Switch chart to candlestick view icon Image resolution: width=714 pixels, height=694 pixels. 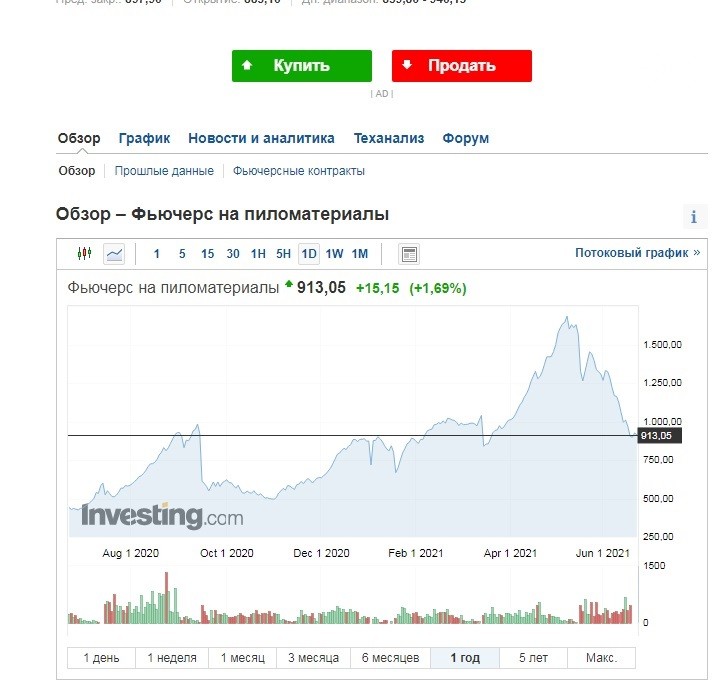click(x=85, y=254)
